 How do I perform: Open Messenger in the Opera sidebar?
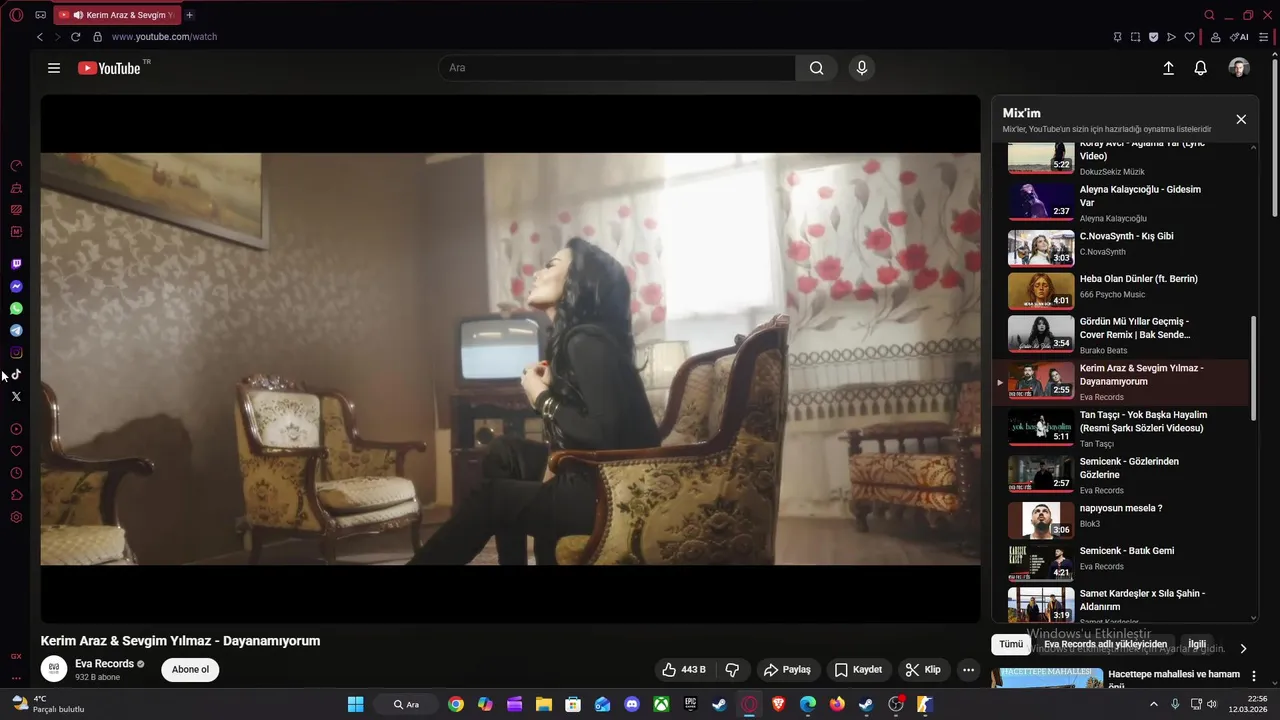[x=16, y=287]
